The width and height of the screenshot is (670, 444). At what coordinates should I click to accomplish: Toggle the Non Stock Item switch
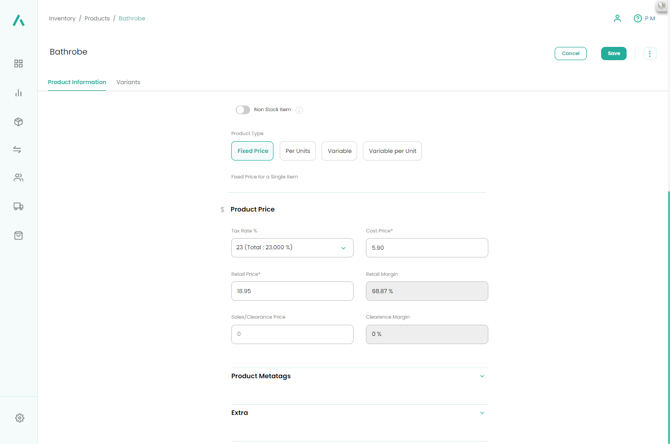coord(243,110)
